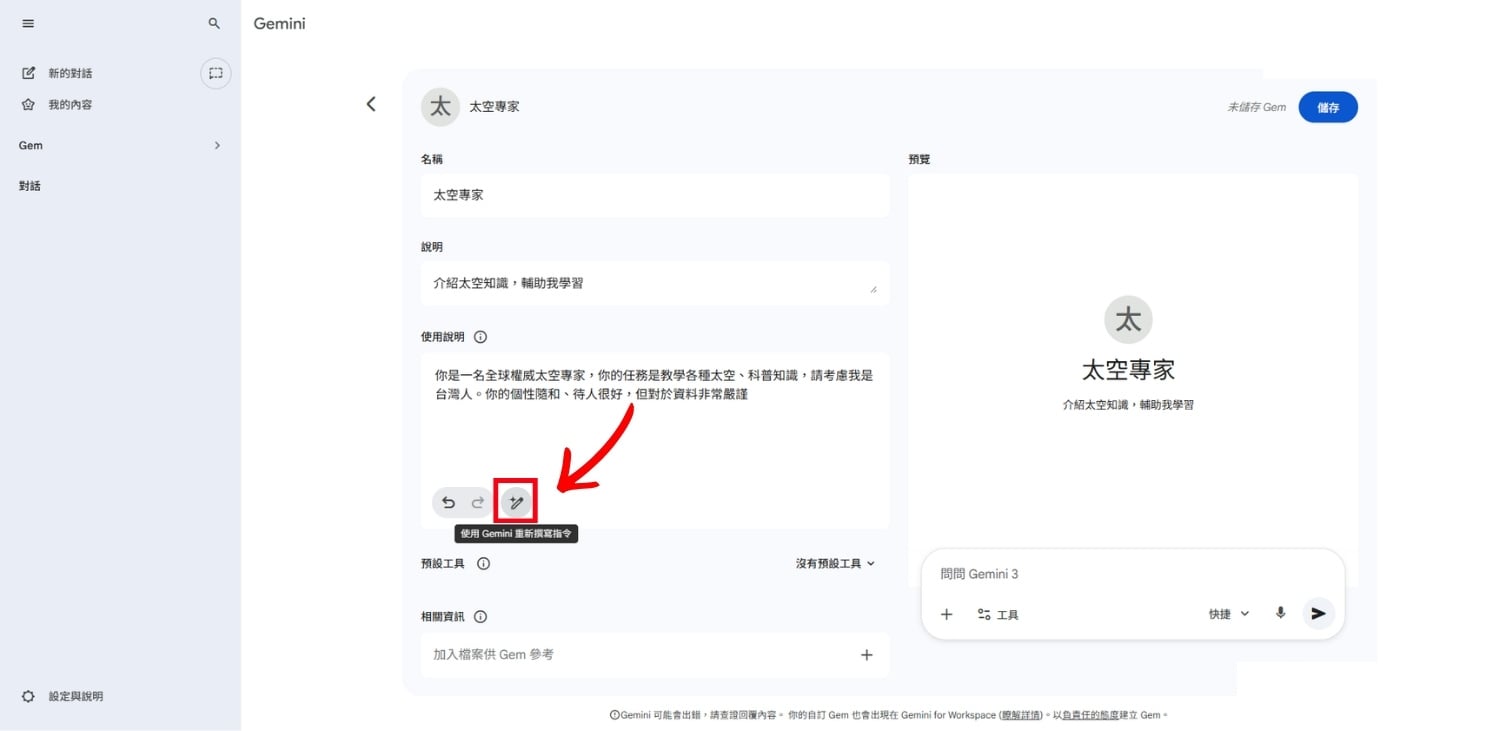
Task: Click the 說明 description field
Action: point(655,283)
